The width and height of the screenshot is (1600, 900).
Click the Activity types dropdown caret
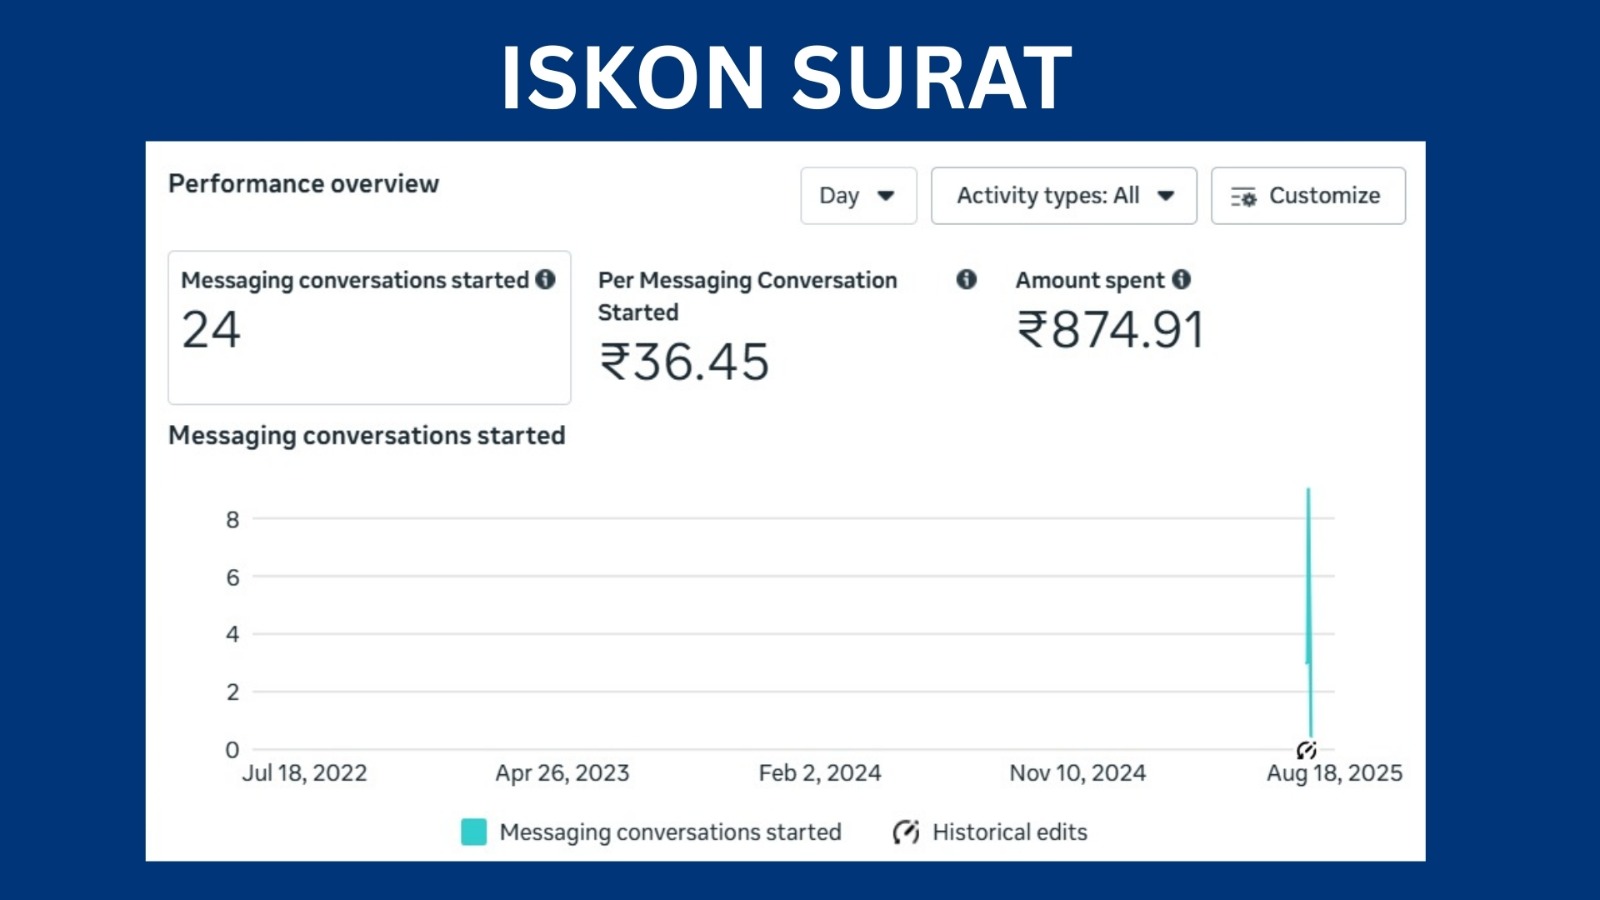click(x=1165, y=196)
